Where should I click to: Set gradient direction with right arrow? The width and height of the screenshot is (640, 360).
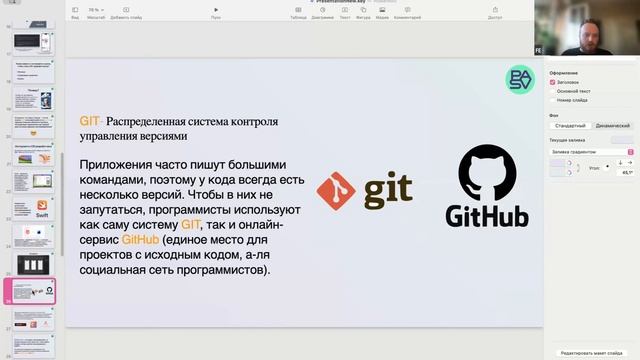tap(630, 163)
